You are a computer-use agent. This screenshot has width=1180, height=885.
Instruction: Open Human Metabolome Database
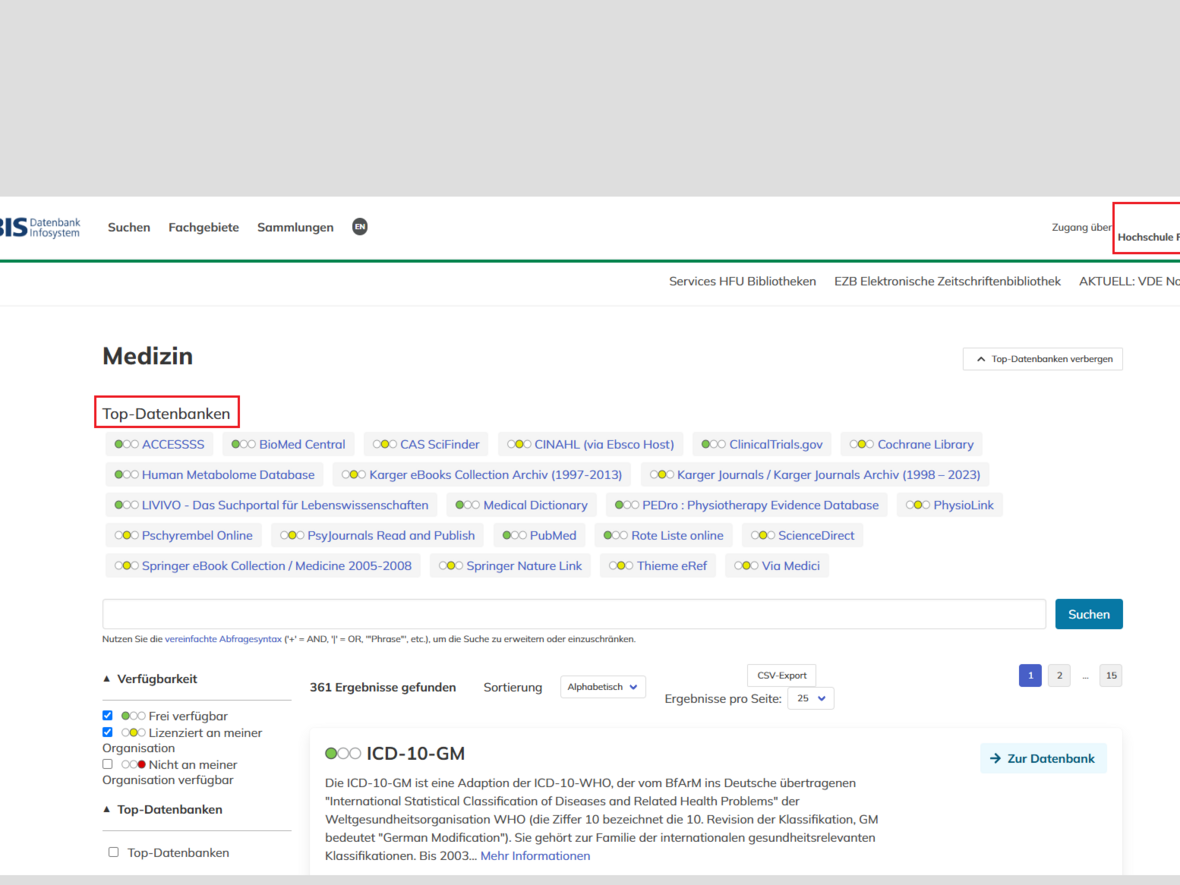214,475
